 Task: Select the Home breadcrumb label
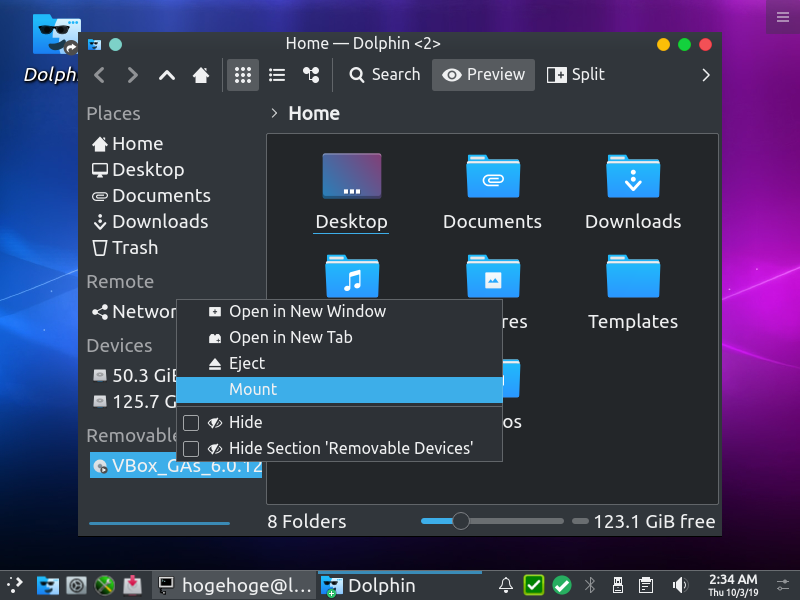314,113
